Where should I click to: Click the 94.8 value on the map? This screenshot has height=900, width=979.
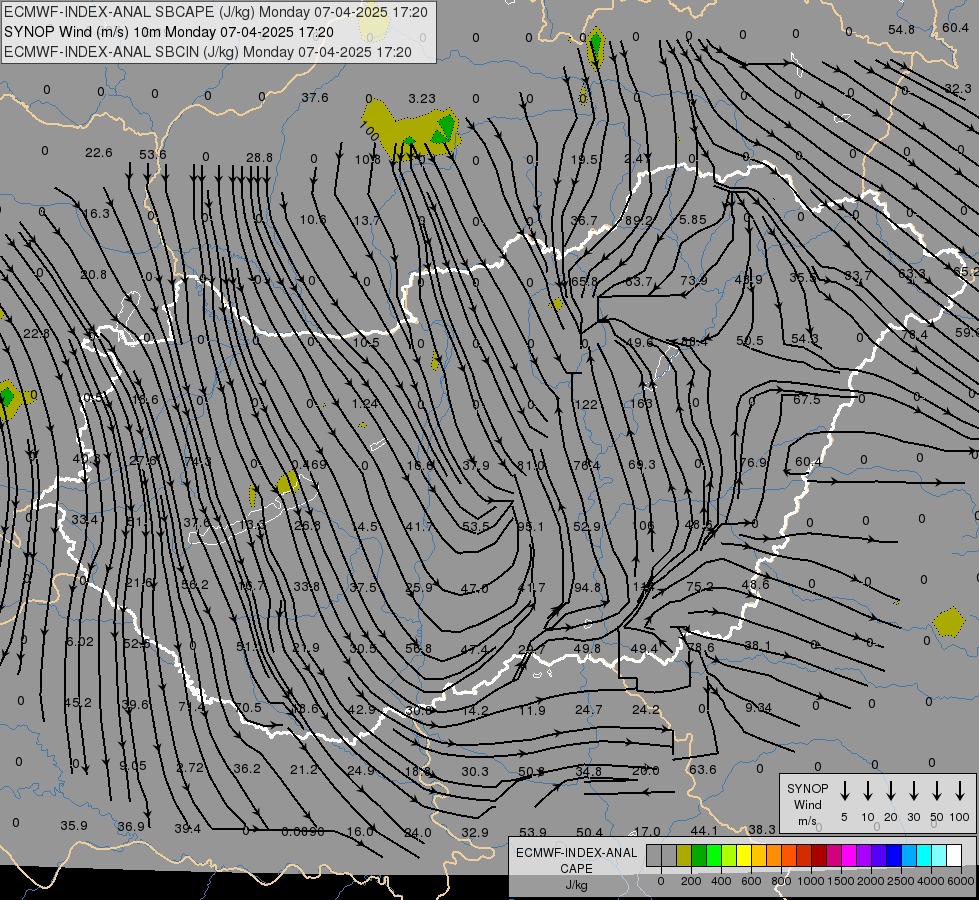pyautogui.click(x=587, y=587)
